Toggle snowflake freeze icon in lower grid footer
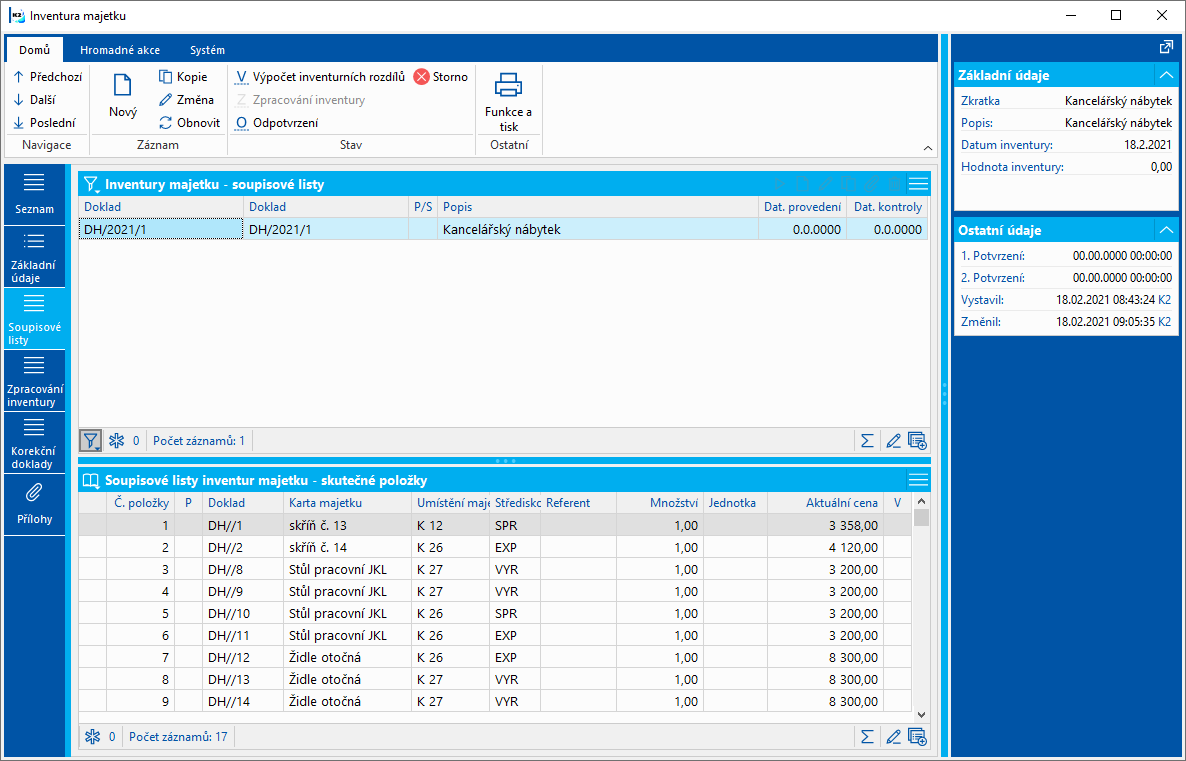This screenshot has width=1186, height=761. [x=92, y=737]
